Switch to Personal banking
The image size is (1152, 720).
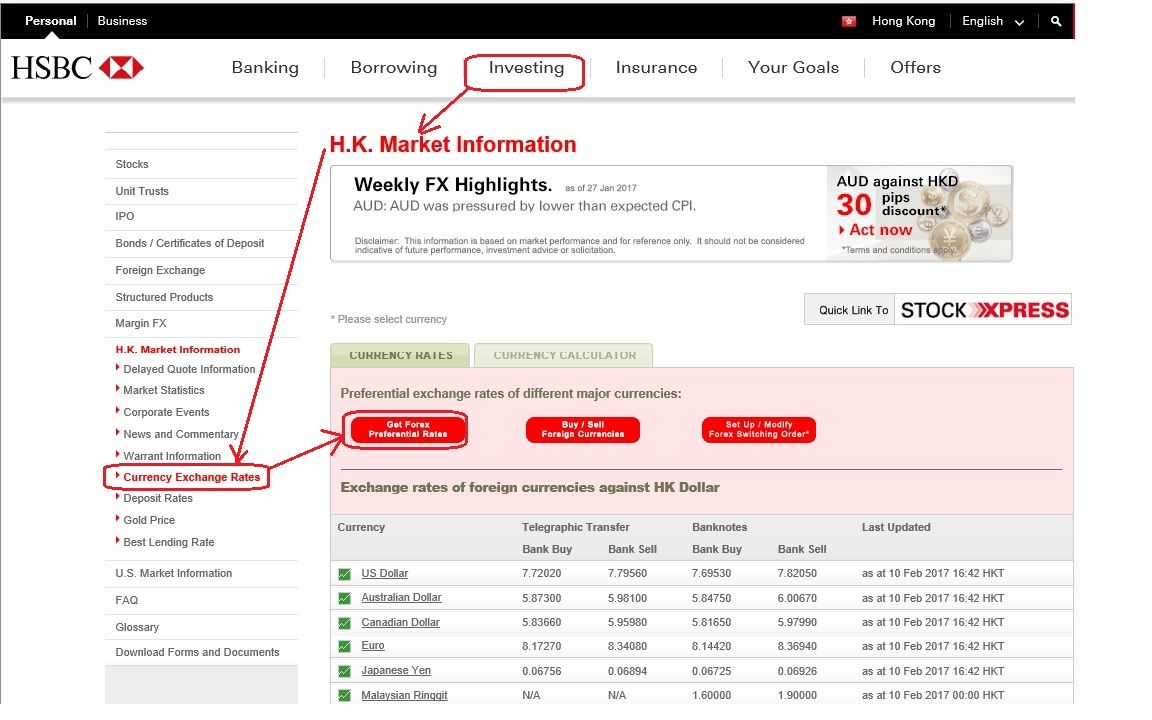coord(51,21)
